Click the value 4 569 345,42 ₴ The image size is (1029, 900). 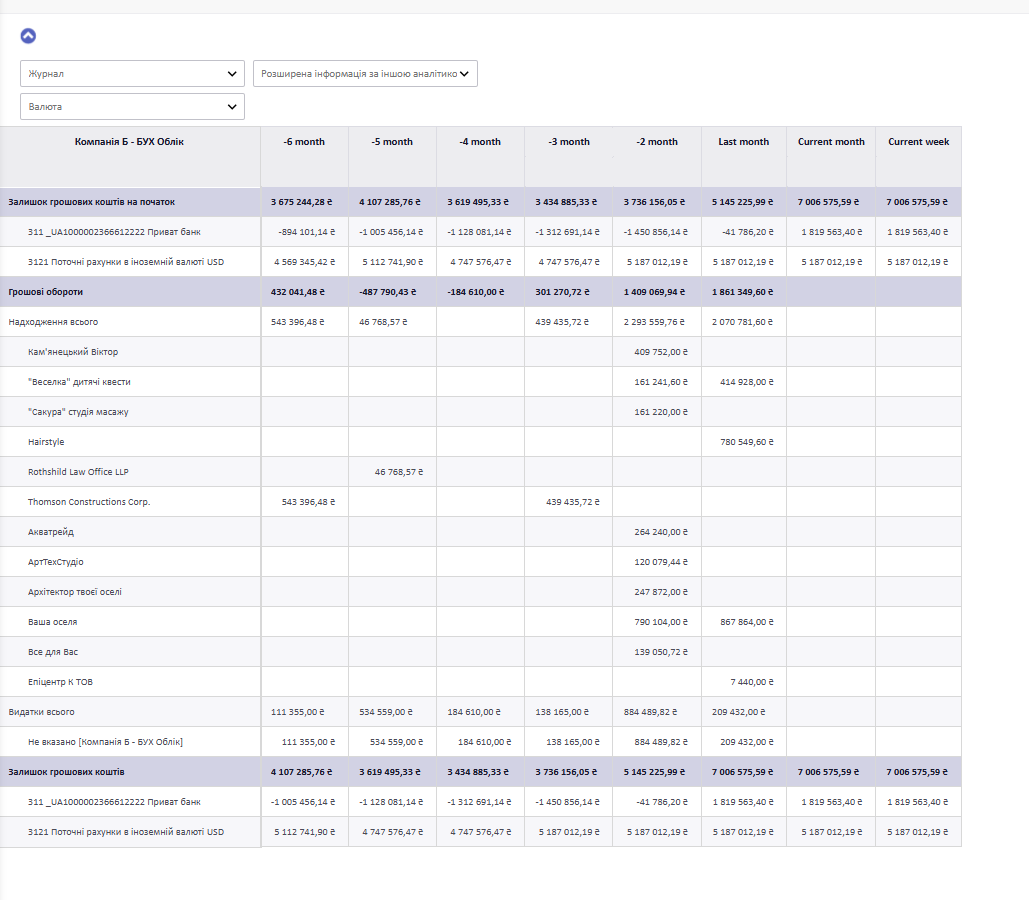click(x=304, y=262)
